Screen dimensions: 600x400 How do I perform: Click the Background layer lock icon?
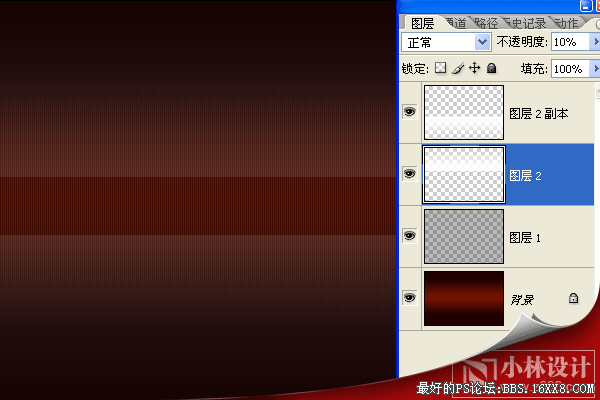(573, 298)
